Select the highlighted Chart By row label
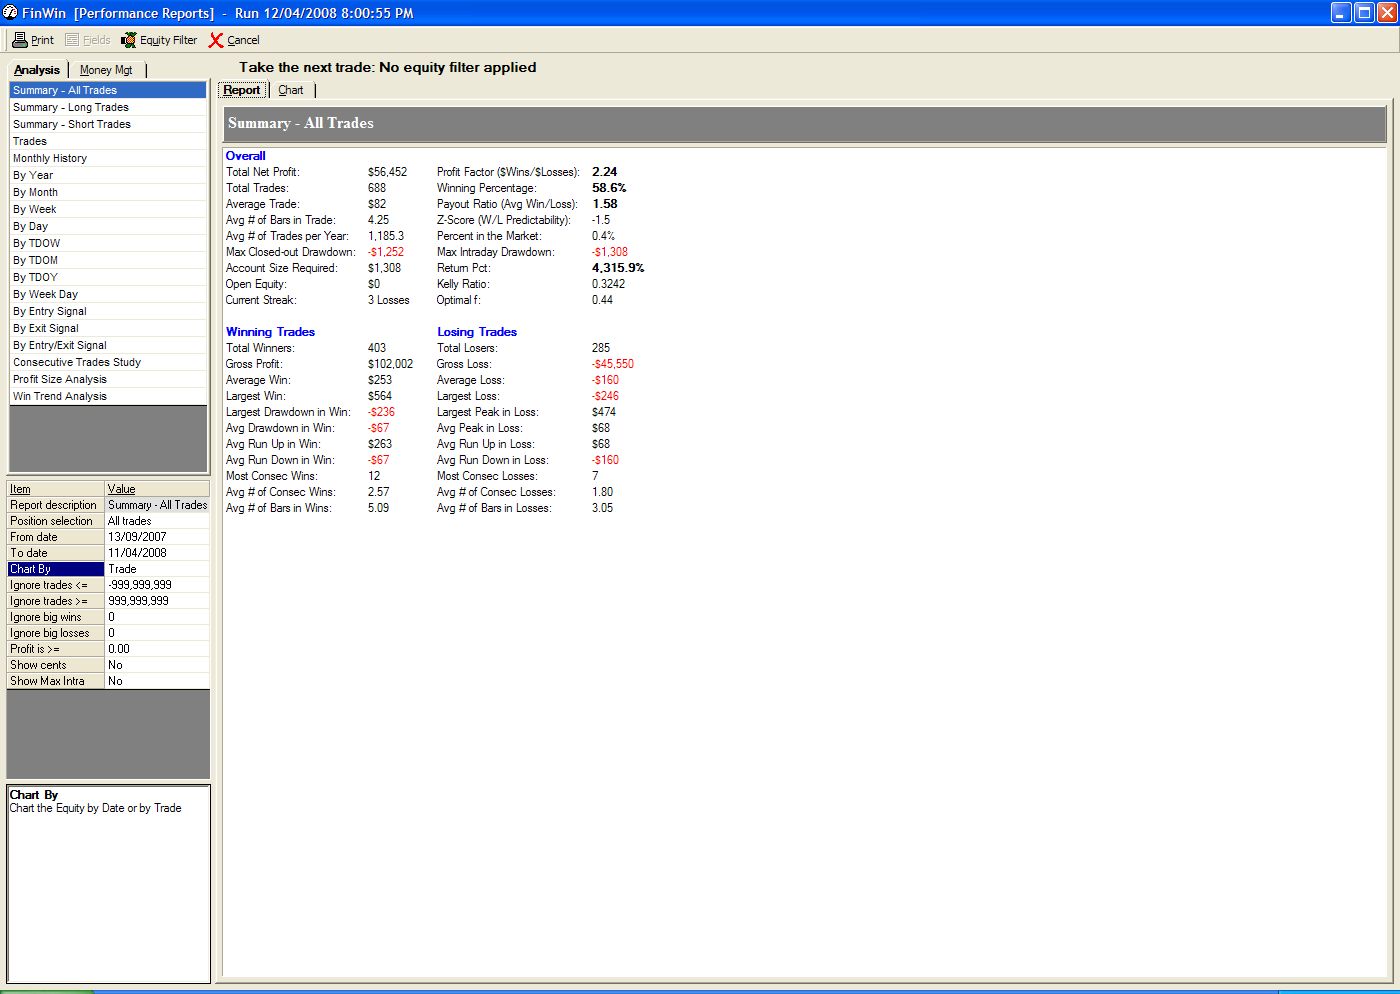1400x994 pixels. (x=56, y=569)
